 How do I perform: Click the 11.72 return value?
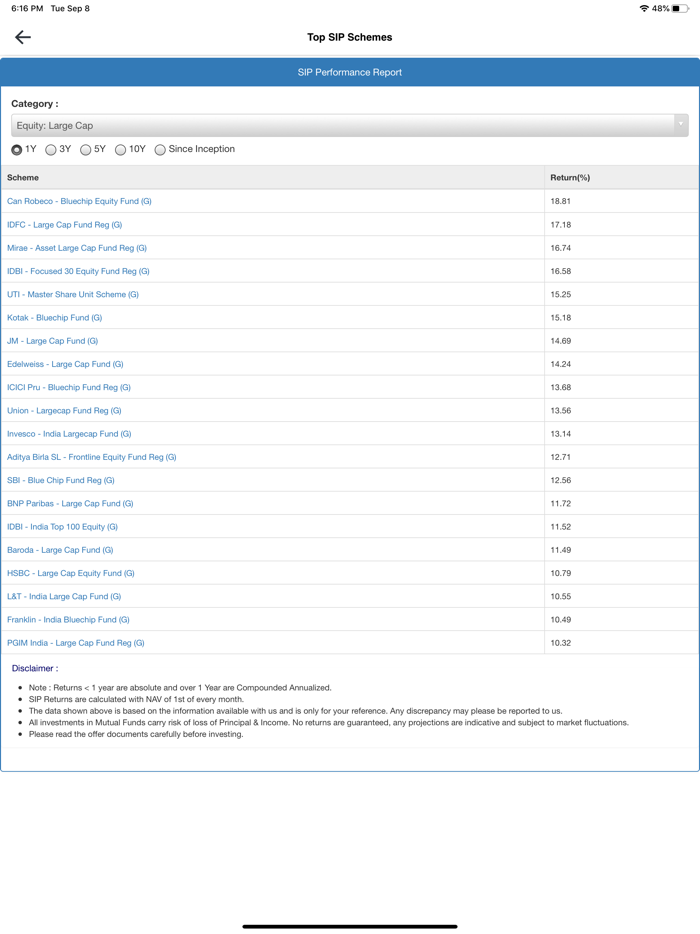point(561,503)
